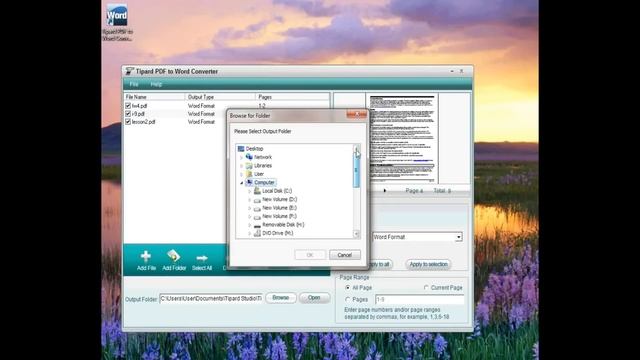Select New Volume (E:) drive icon

point(257,208)
